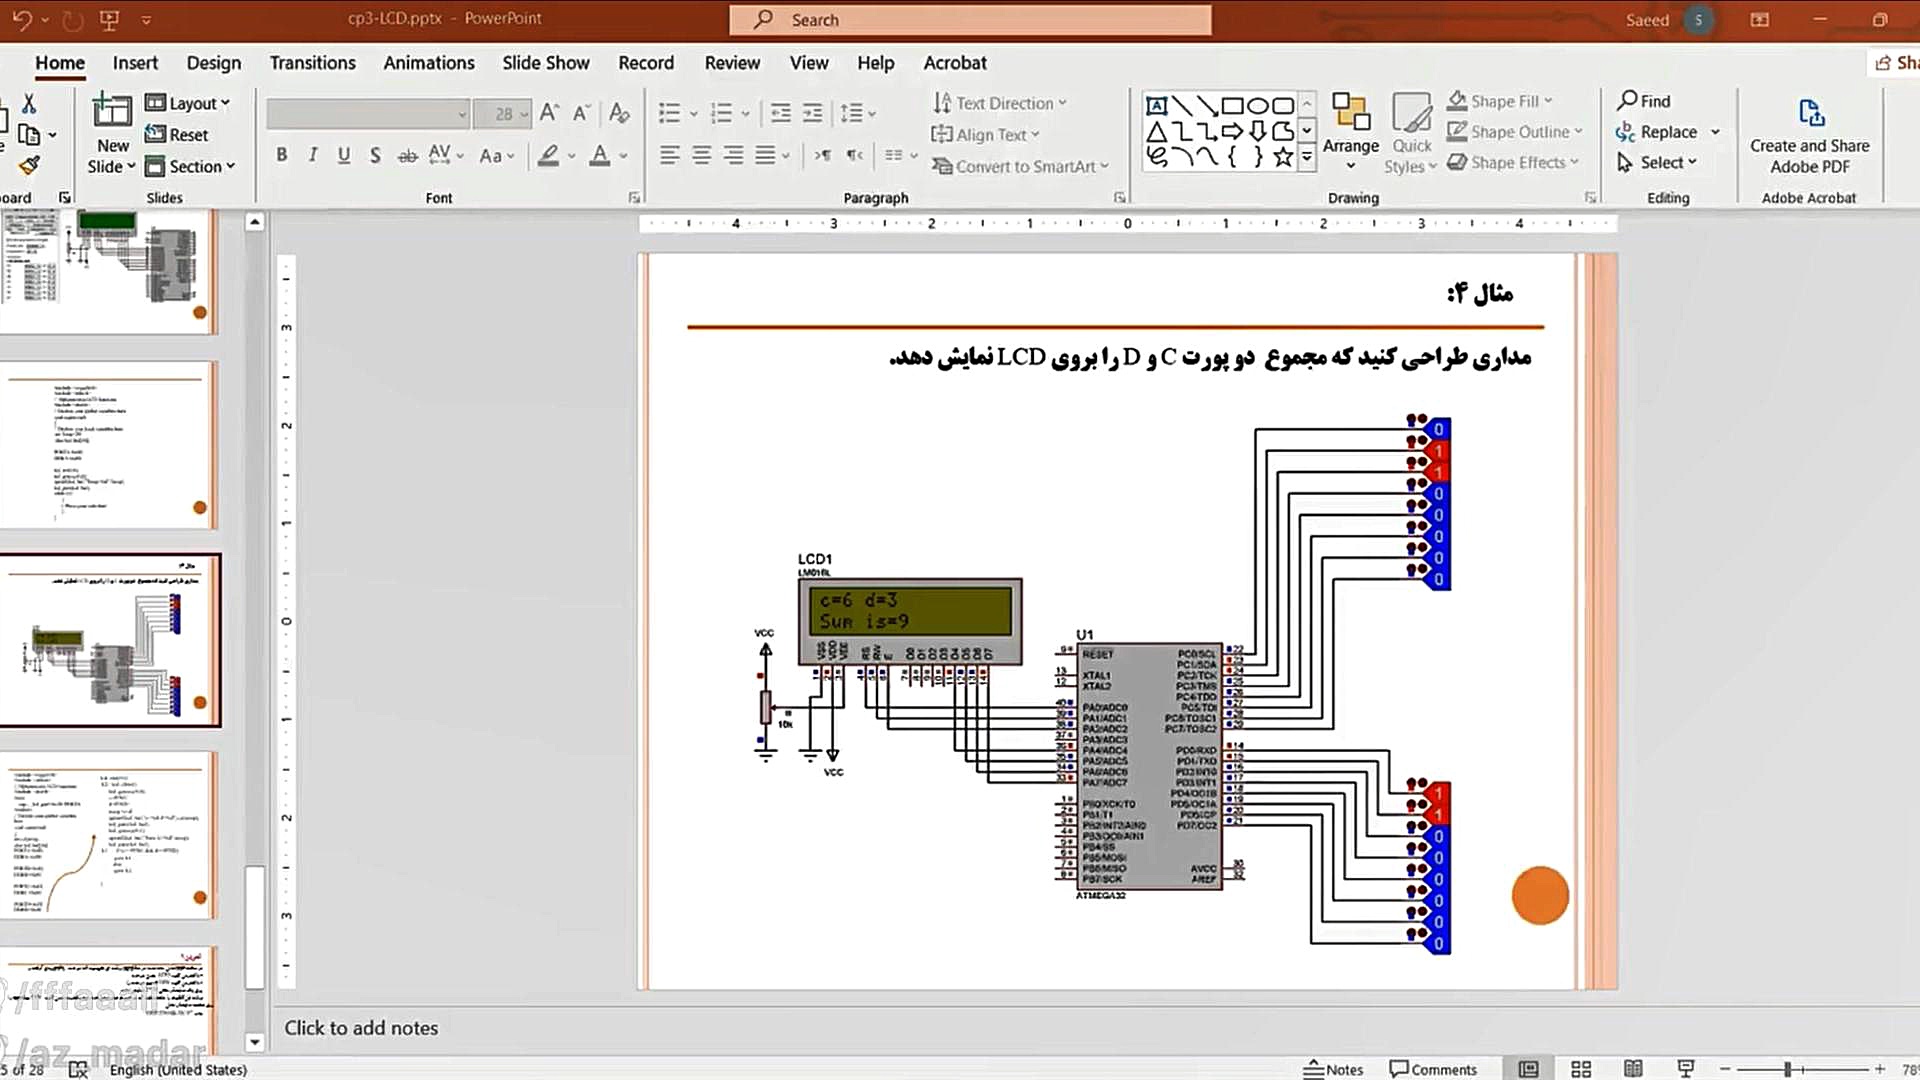Click the Find magnifier icon
The height and width of the screenshot is (1080, 1920).
pyautogui.click(x=1628, y=101)
